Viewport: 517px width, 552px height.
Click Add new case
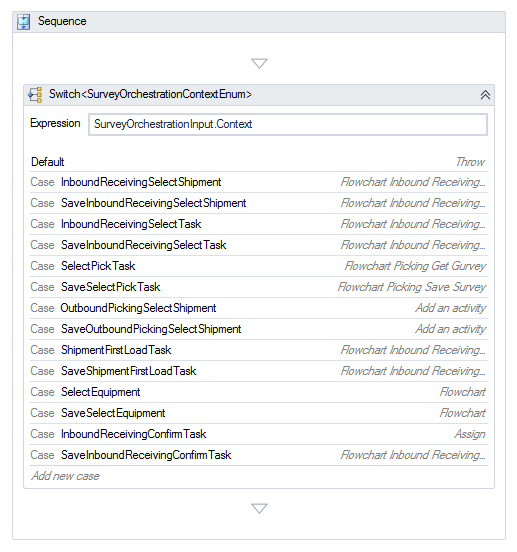click(65, 476)
